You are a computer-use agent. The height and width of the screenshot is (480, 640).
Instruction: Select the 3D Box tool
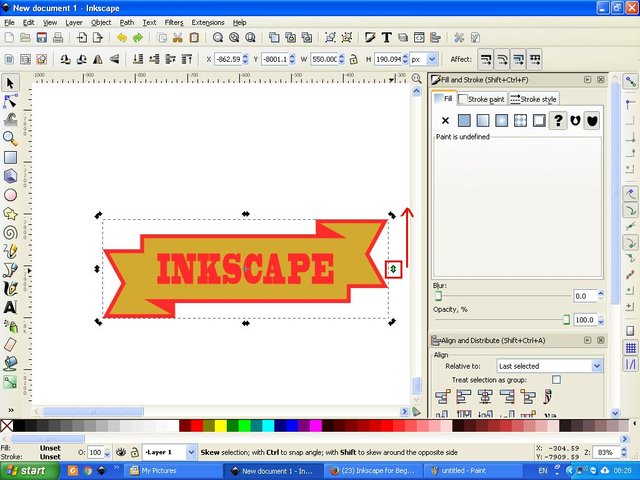pyautogui.click(x=10, y=176)
